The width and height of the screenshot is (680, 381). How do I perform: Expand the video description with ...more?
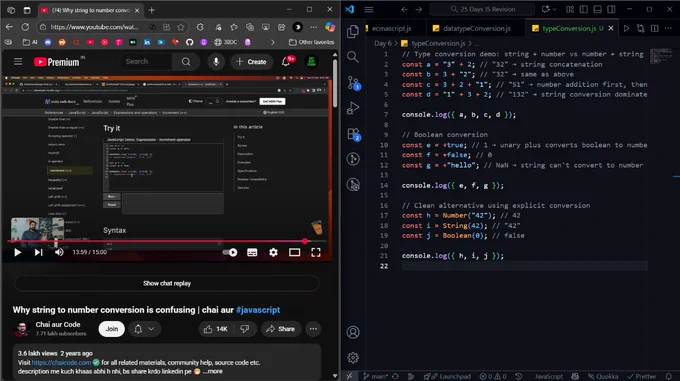pos(212,371)
